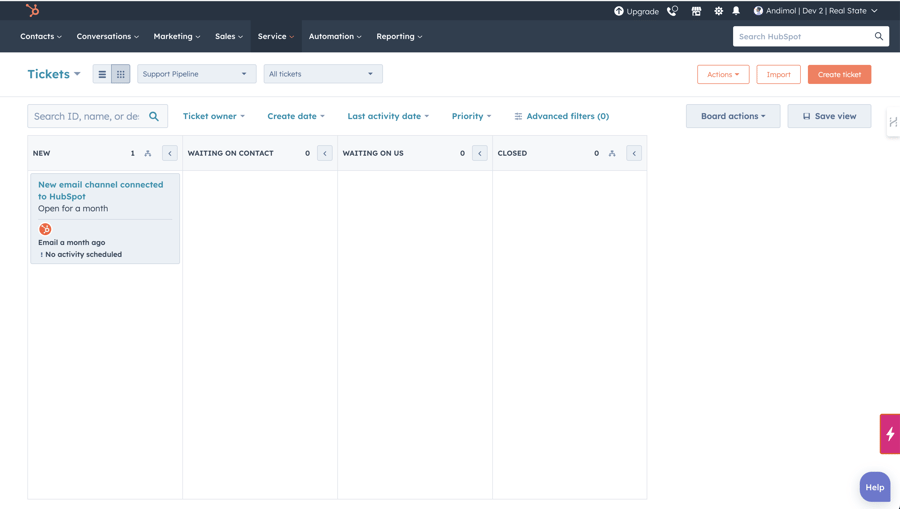900x509 pixels.
Task: Click the HubSpot sprocket logo
Action: pos(32,10)
